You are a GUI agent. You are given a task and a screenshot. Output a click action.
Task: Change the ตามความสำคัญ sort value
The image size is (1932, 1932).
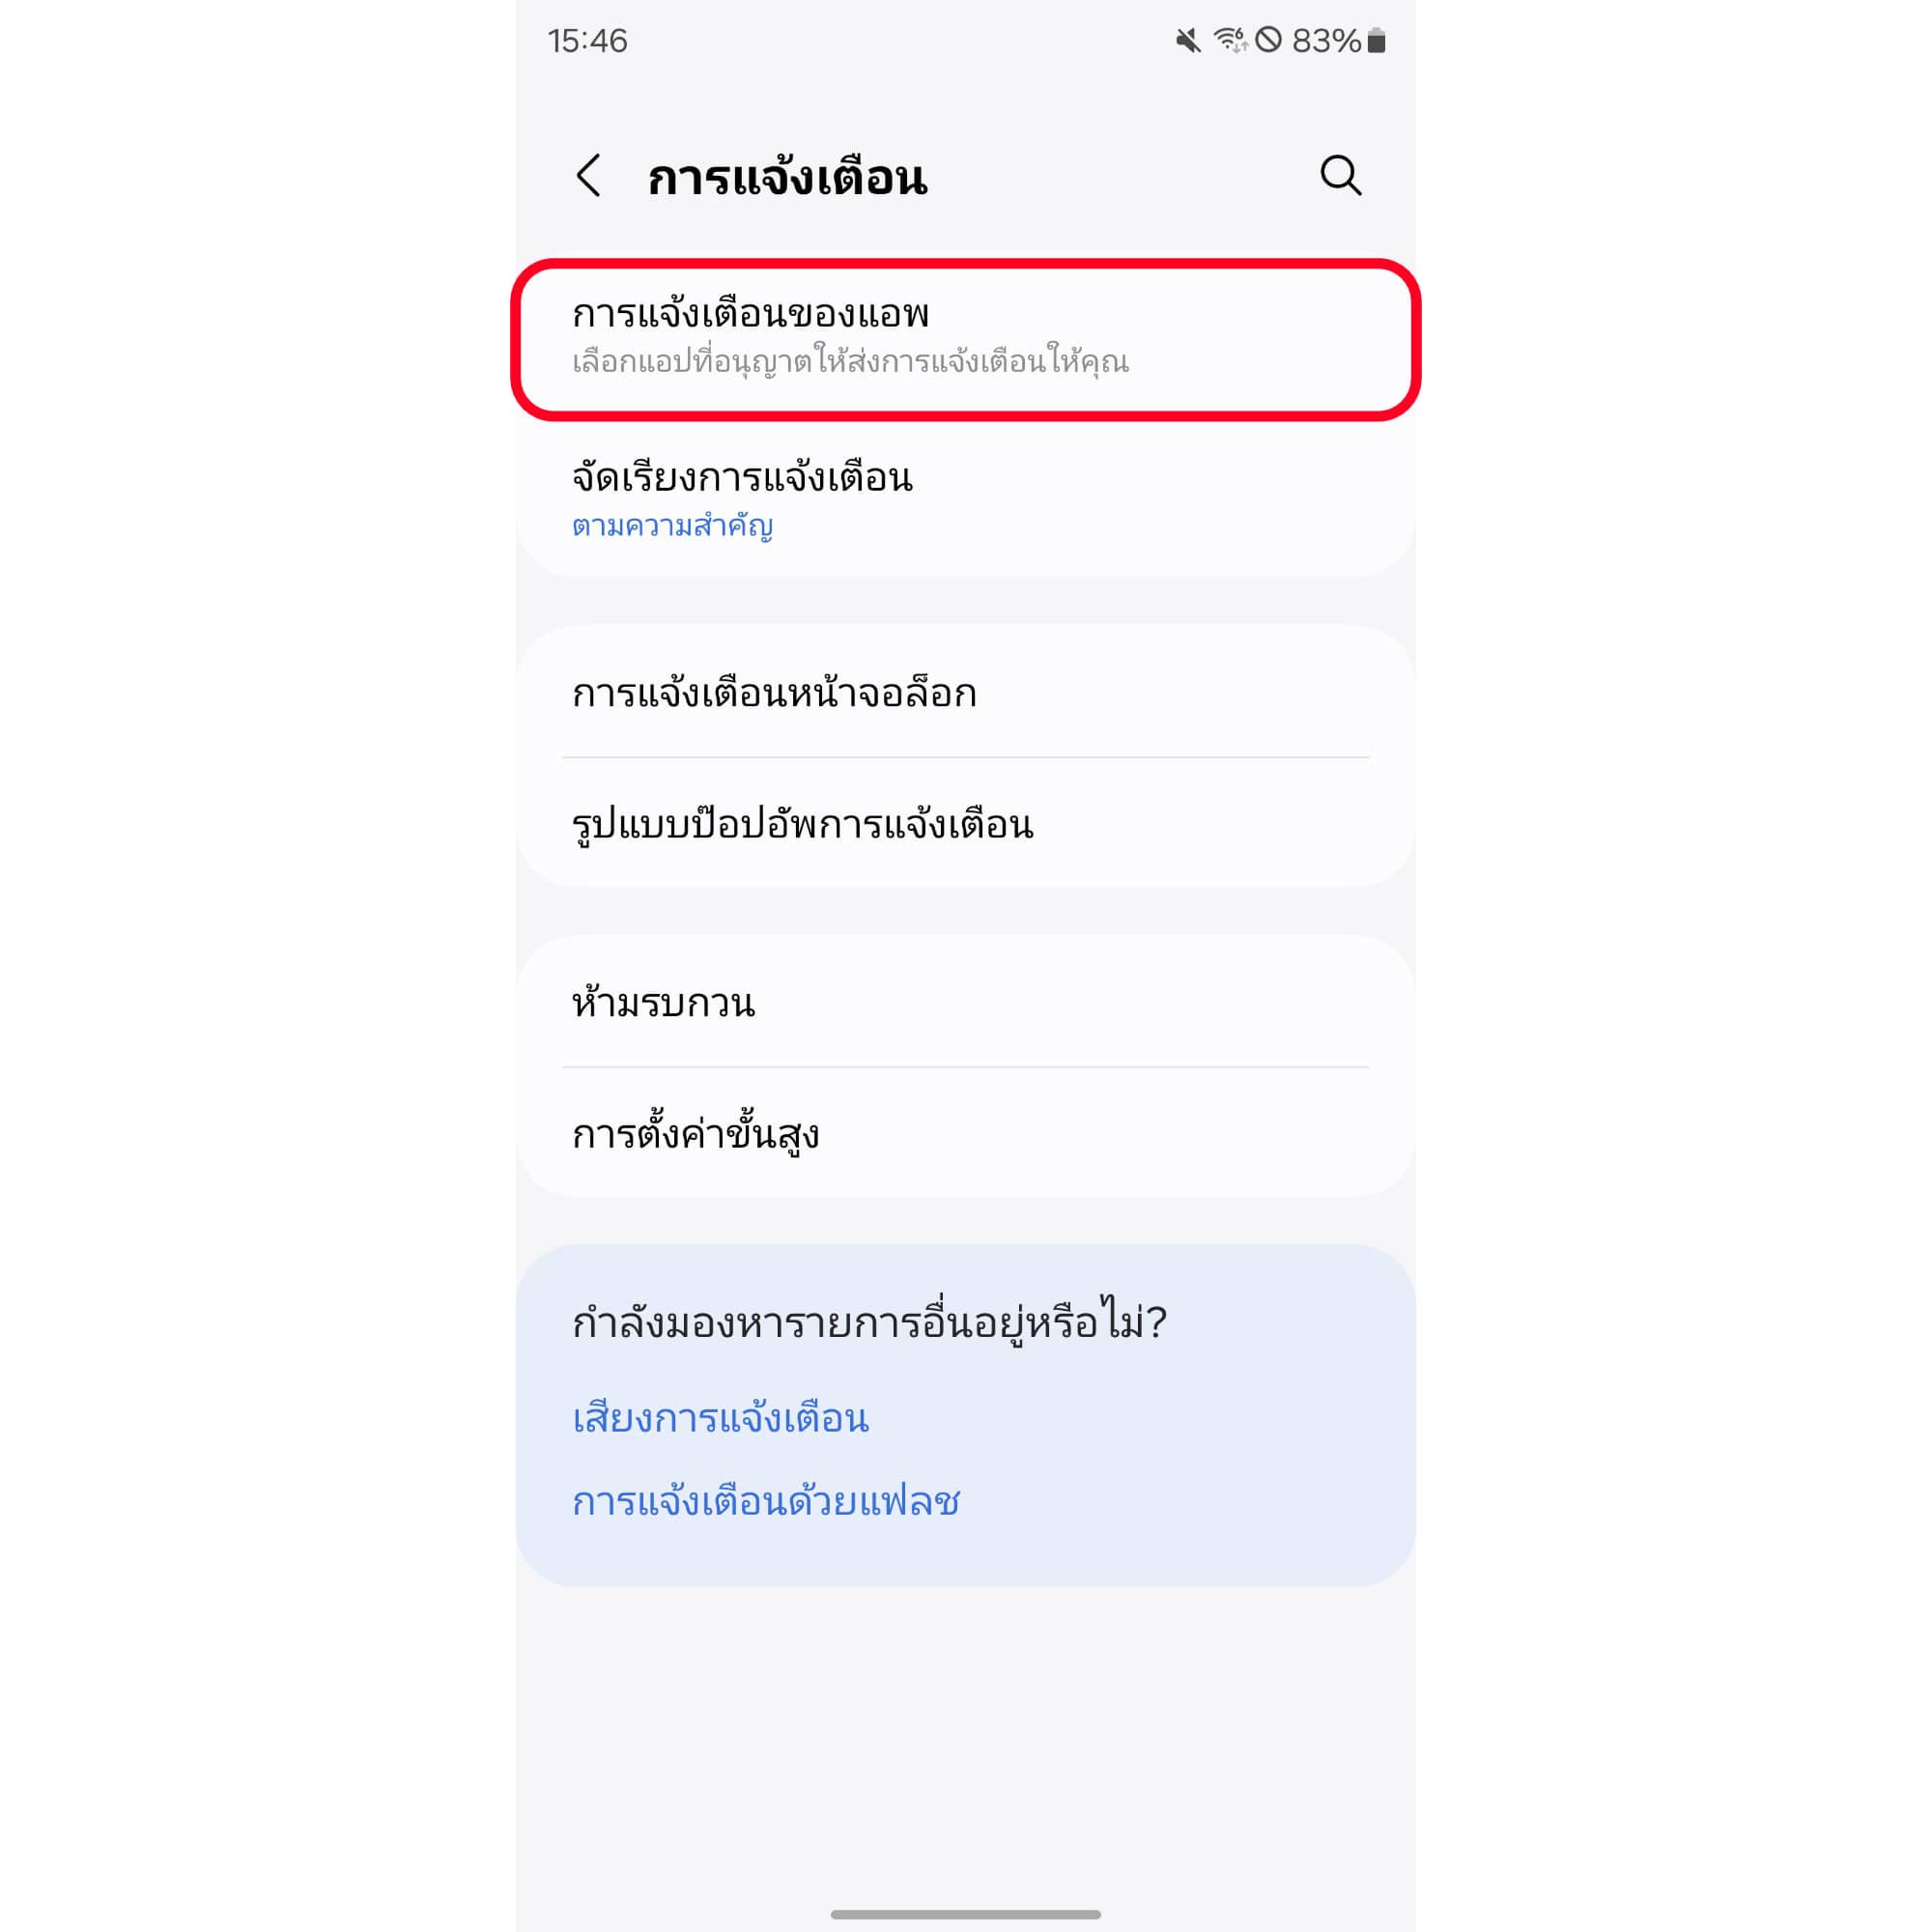pyautogui.click(x=672, y=526)
